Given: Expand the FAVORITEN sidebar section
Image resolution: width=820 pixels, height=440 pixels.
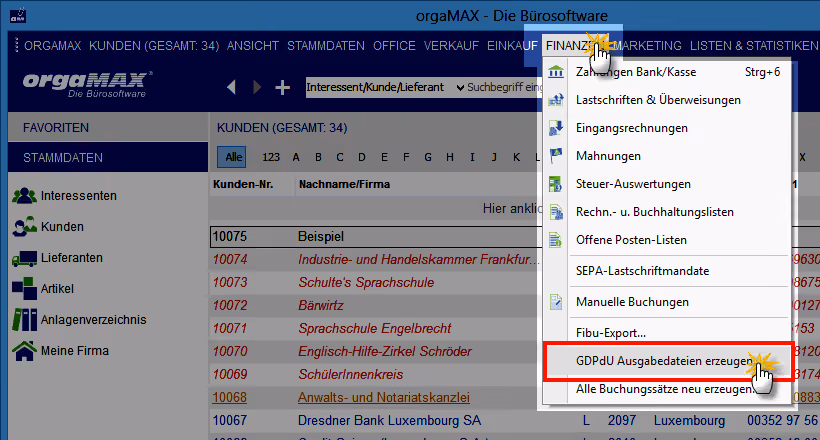Looking at the screenshot, I should click(x=108, y=128).
